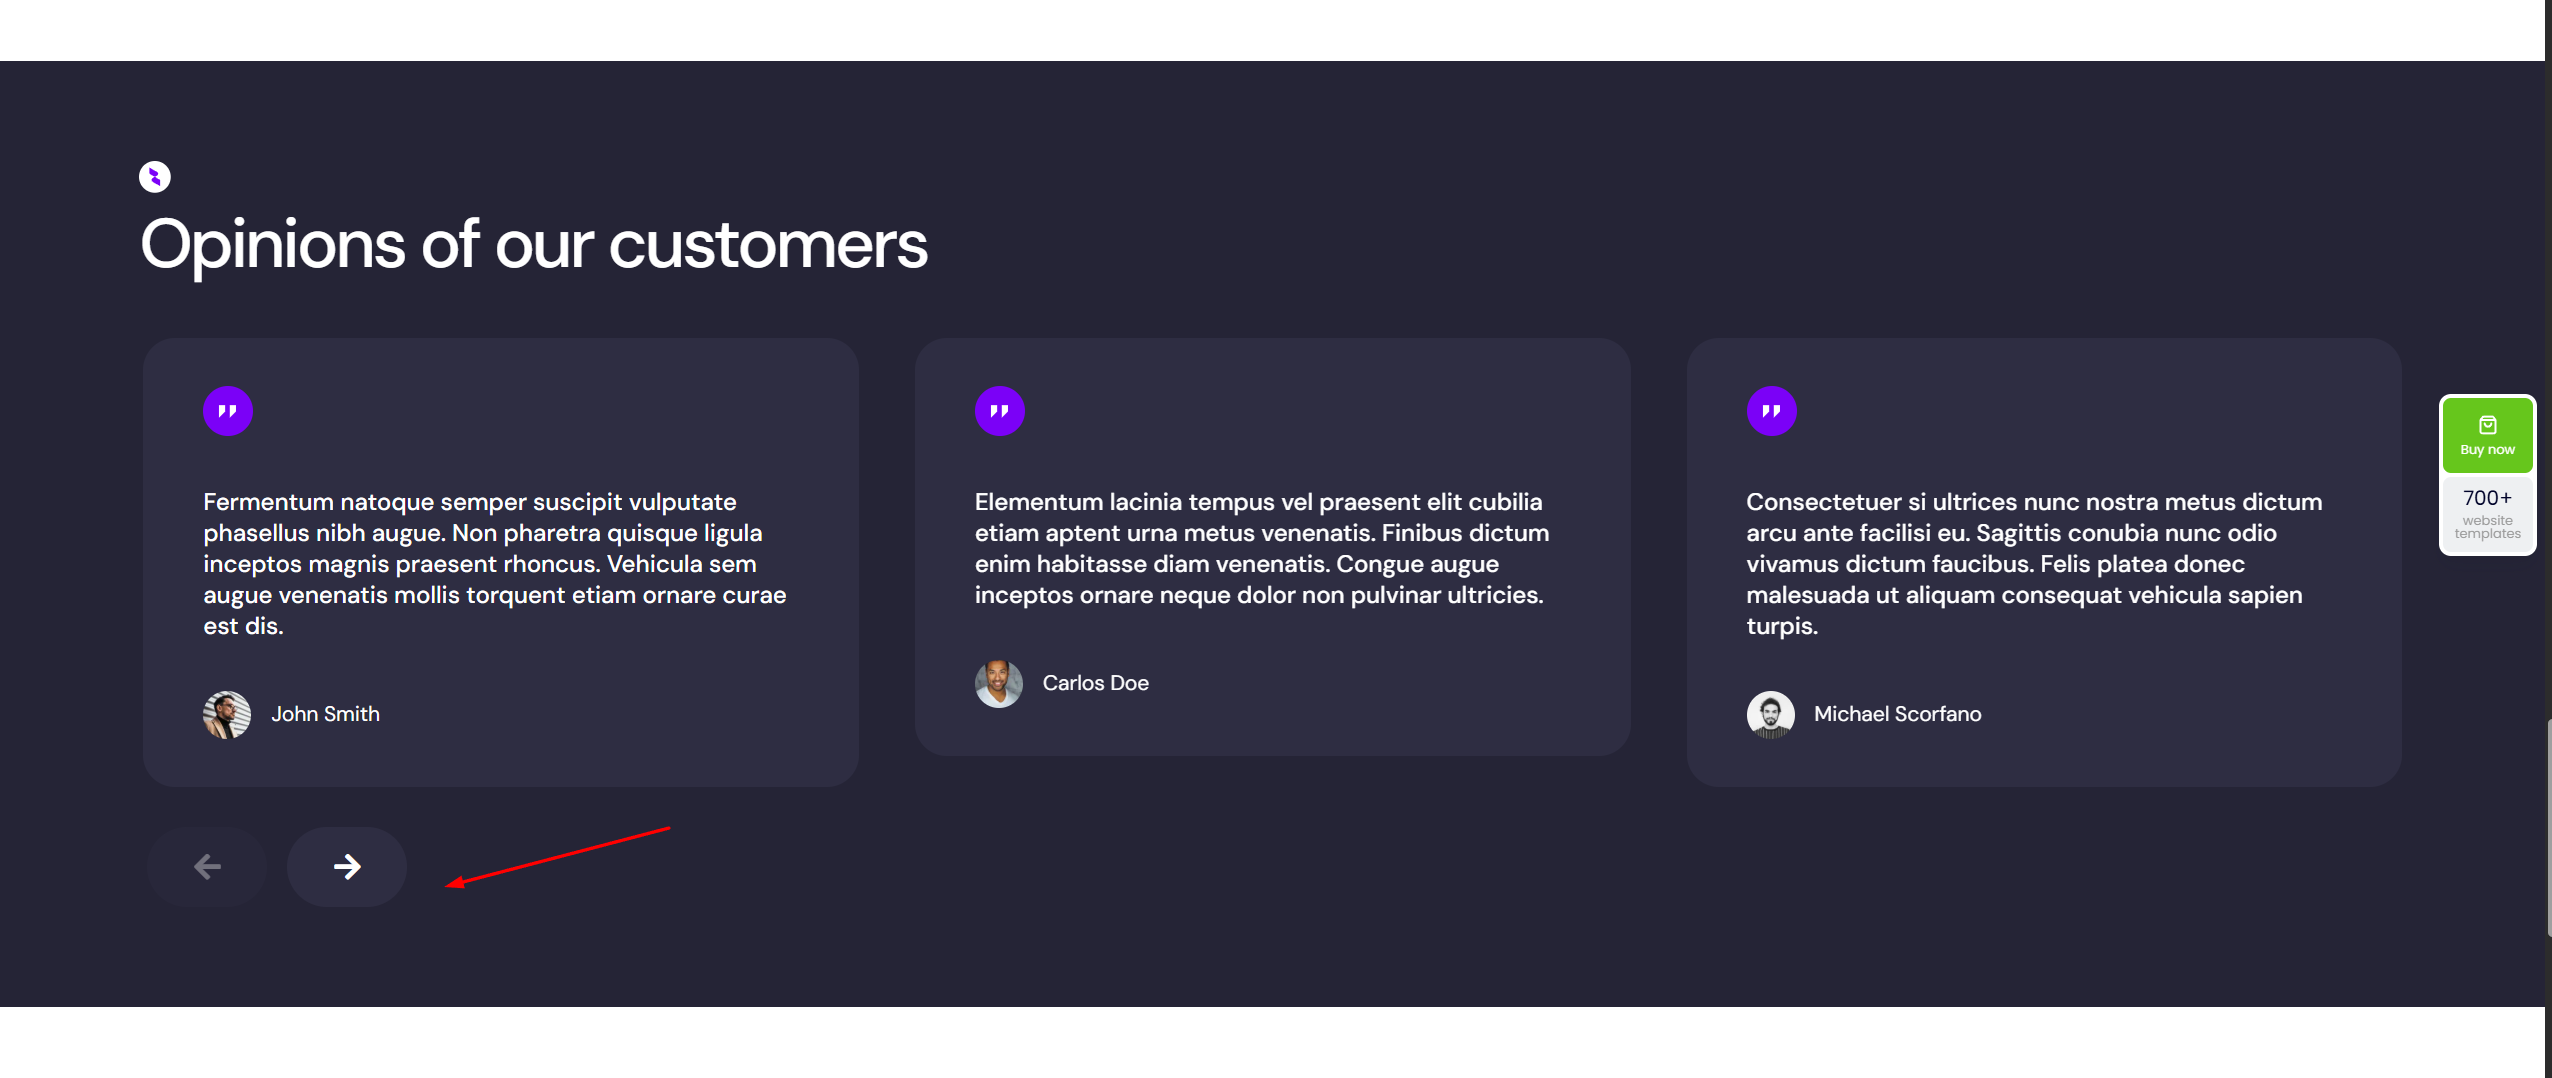Click the "Elementum lacinia" testimonial text
The image size is (2552, 1078).
pyautogui.click(x=1262, y=548)
